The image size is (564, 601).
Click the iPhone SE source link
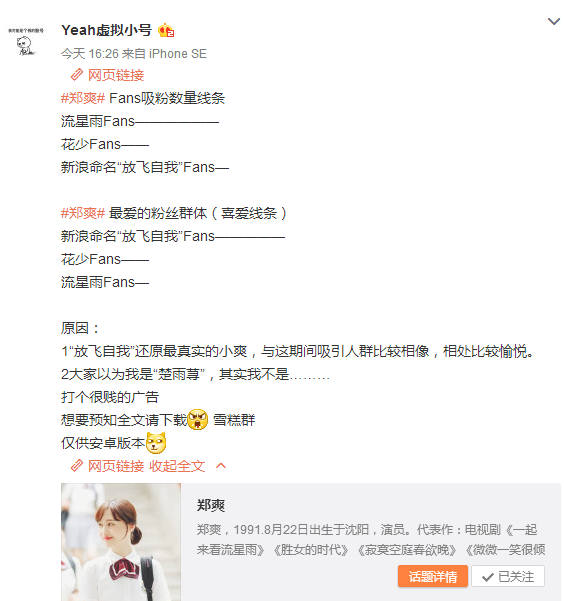[178, 54]
